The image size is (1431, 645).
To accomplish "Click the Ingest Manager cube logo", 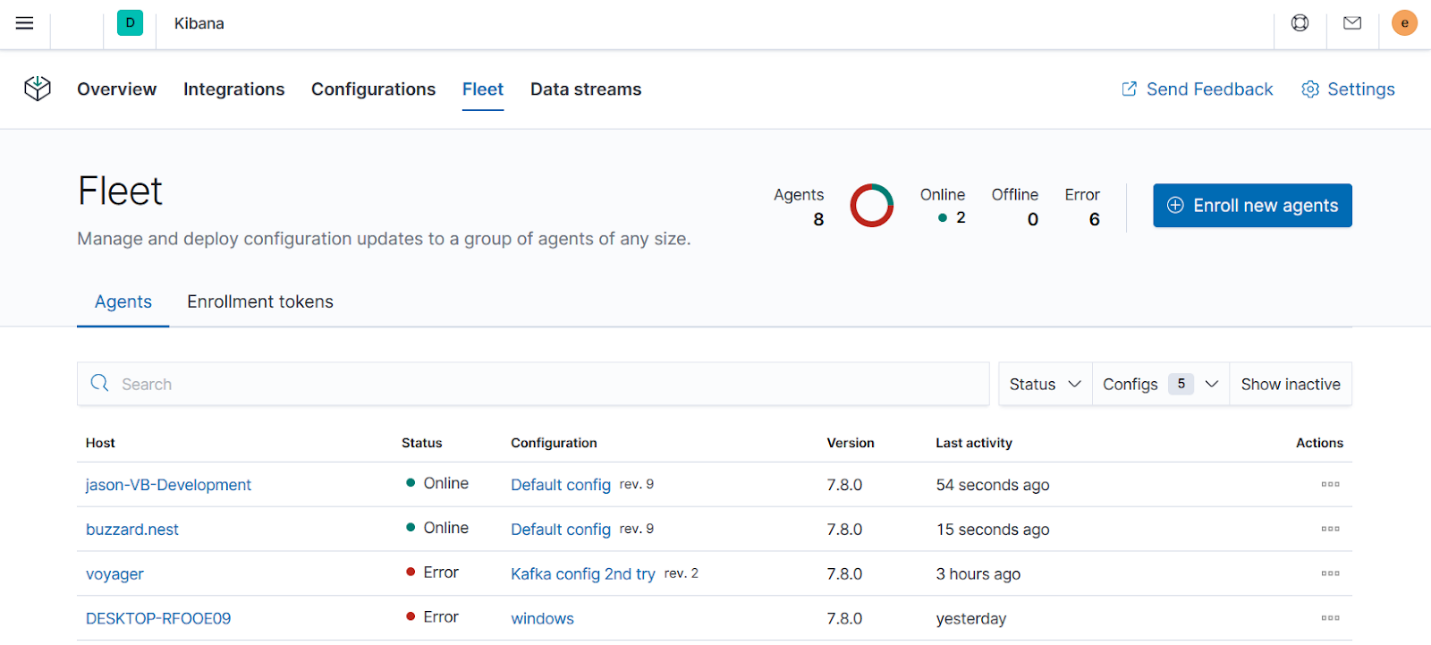I will coord(37,89).
